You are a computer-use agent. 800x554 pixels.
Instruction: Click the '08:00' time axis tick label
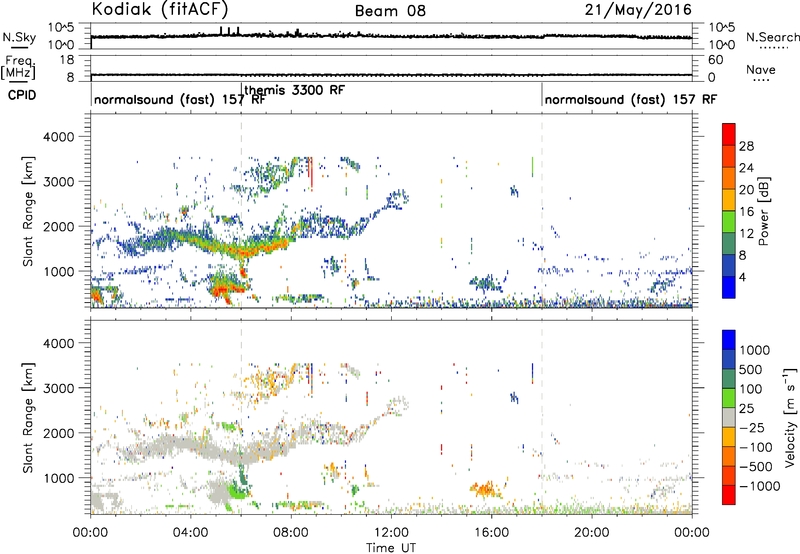pyautogui.click(x=291, y=533)
